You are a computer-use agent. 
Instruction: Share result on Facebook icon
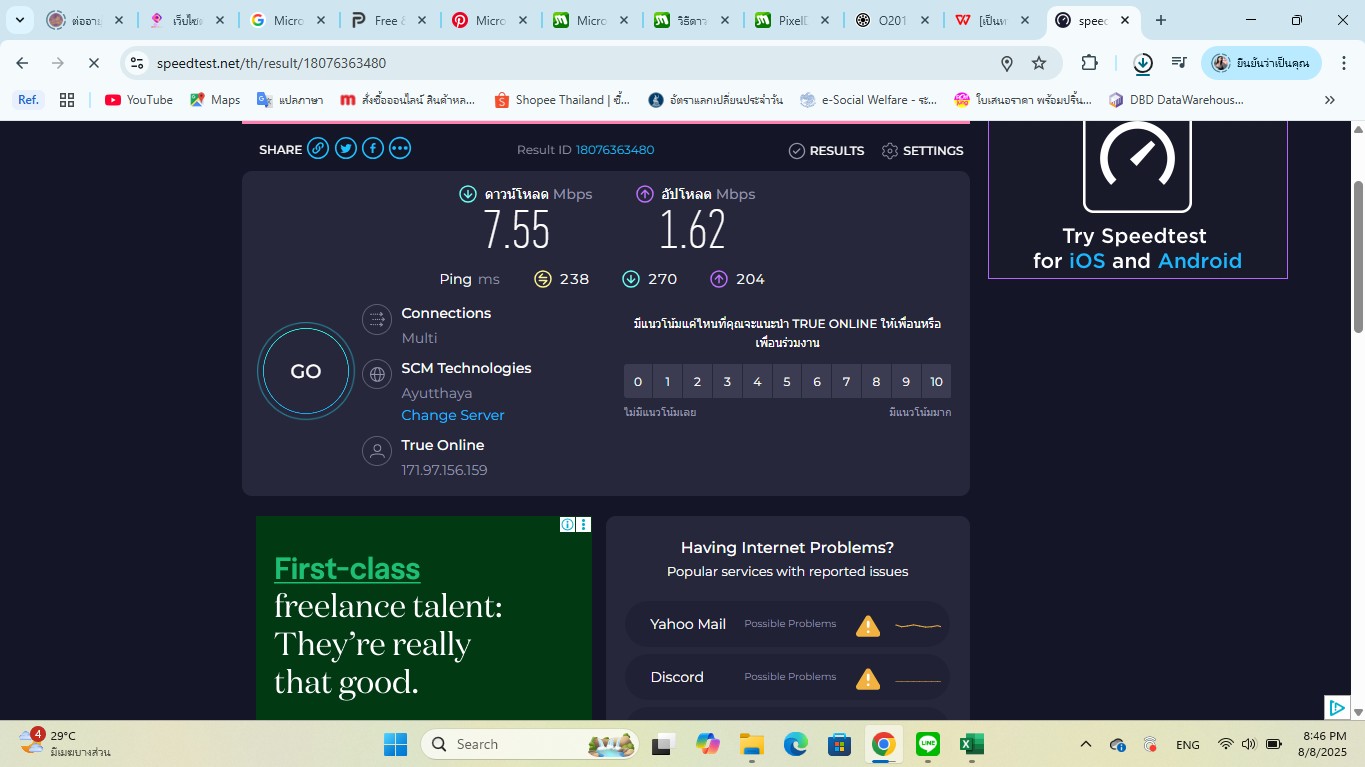pyautogui.click(x=373, y=148)
